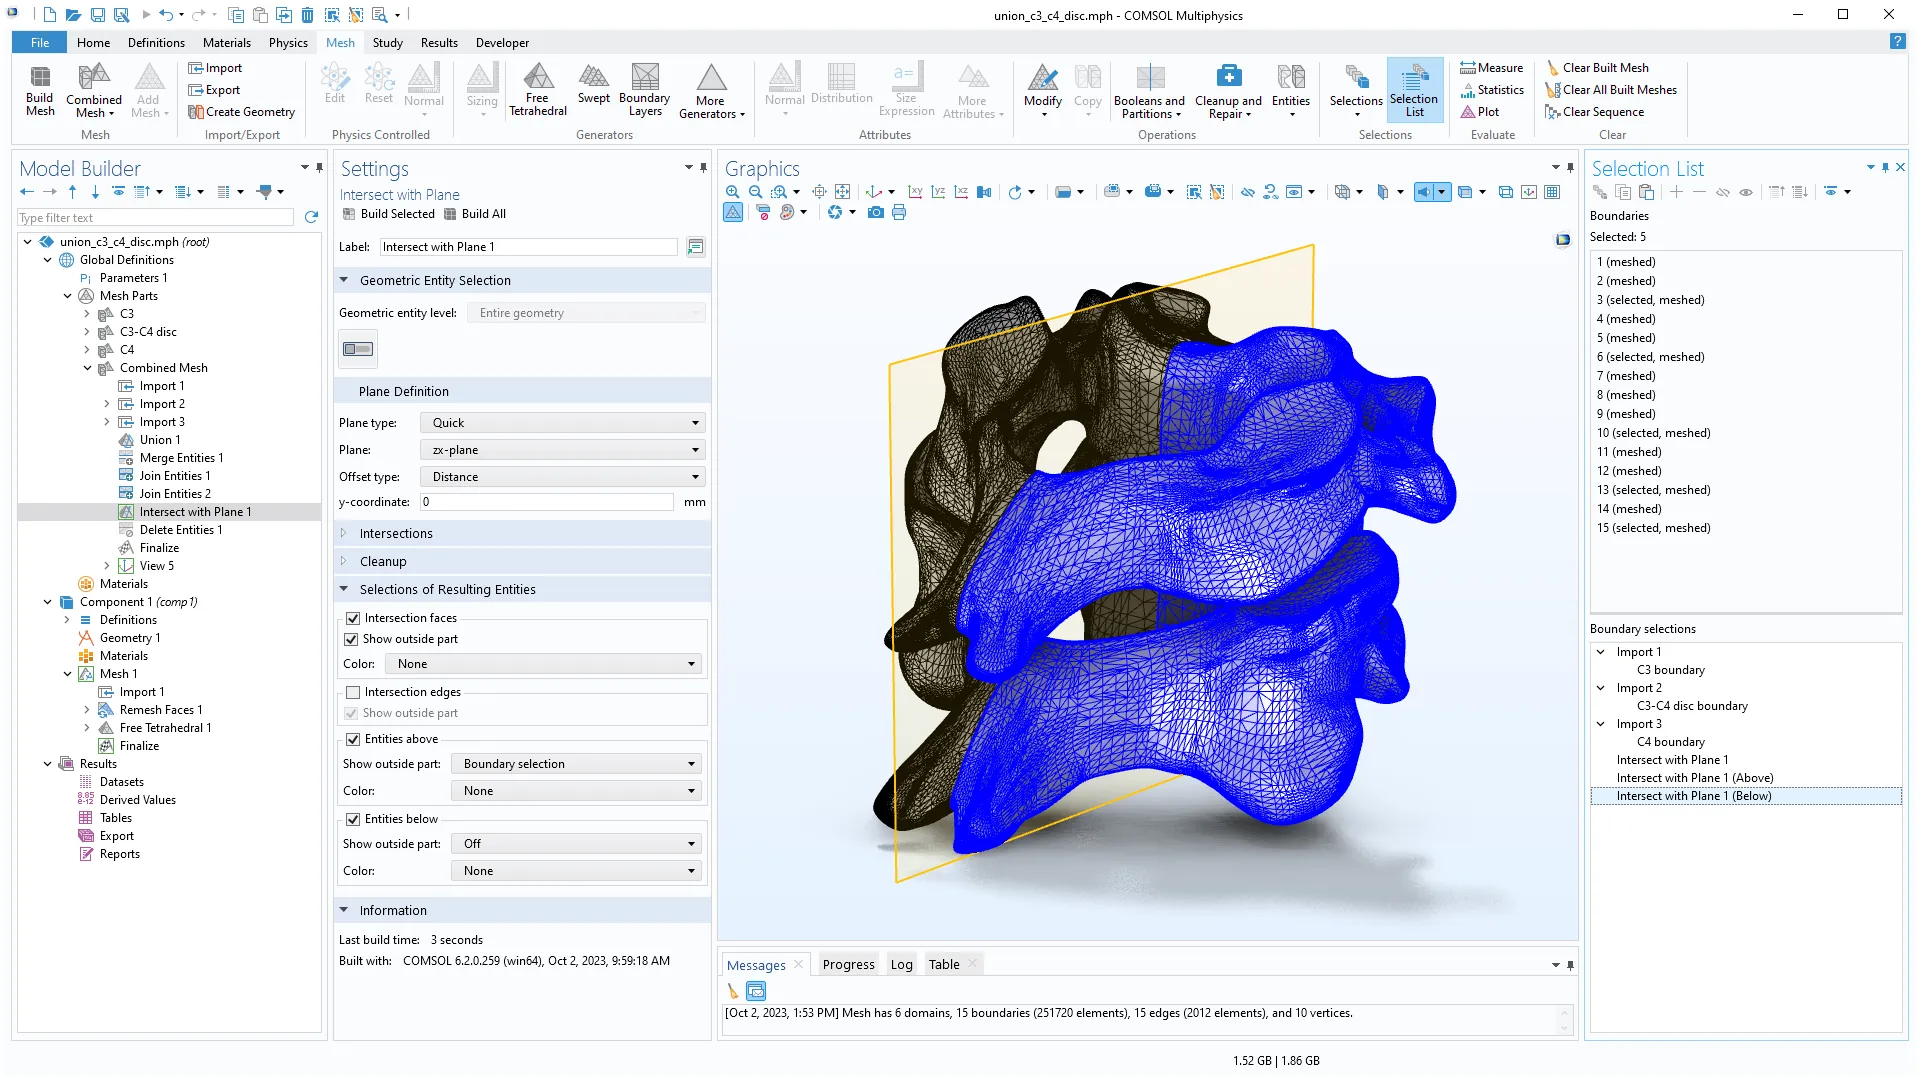Disable the Entities below checkbox
Screen dimensions: 1920x1077
pos(353,819)
